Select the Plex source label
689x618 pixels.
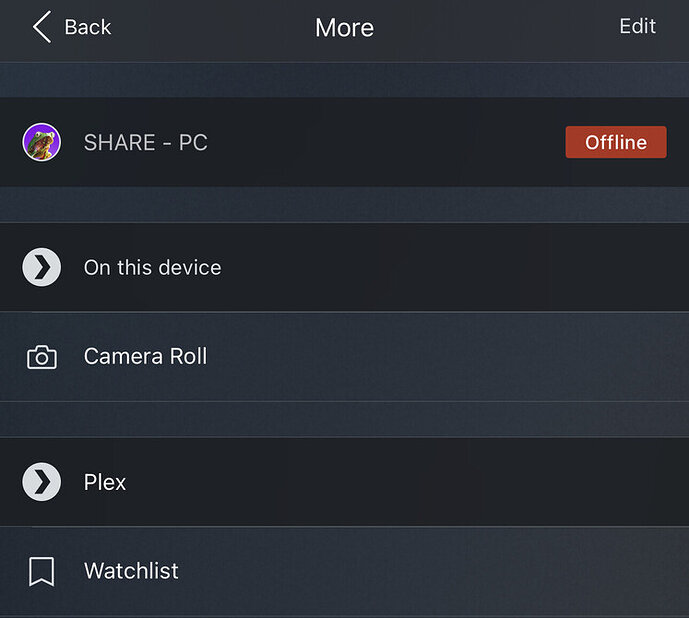[x=105, y=482]
